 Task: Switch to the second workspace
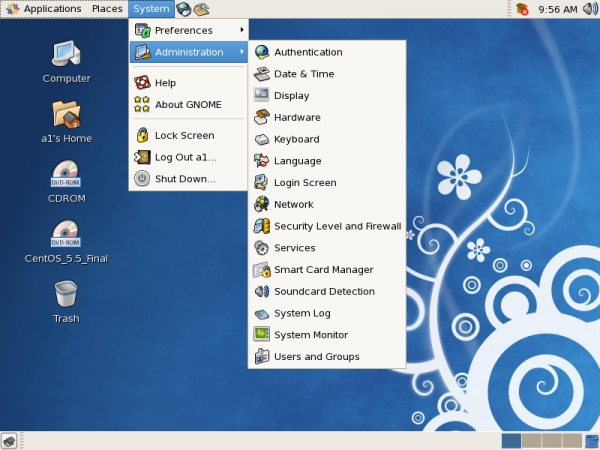(x=531, y=441)
